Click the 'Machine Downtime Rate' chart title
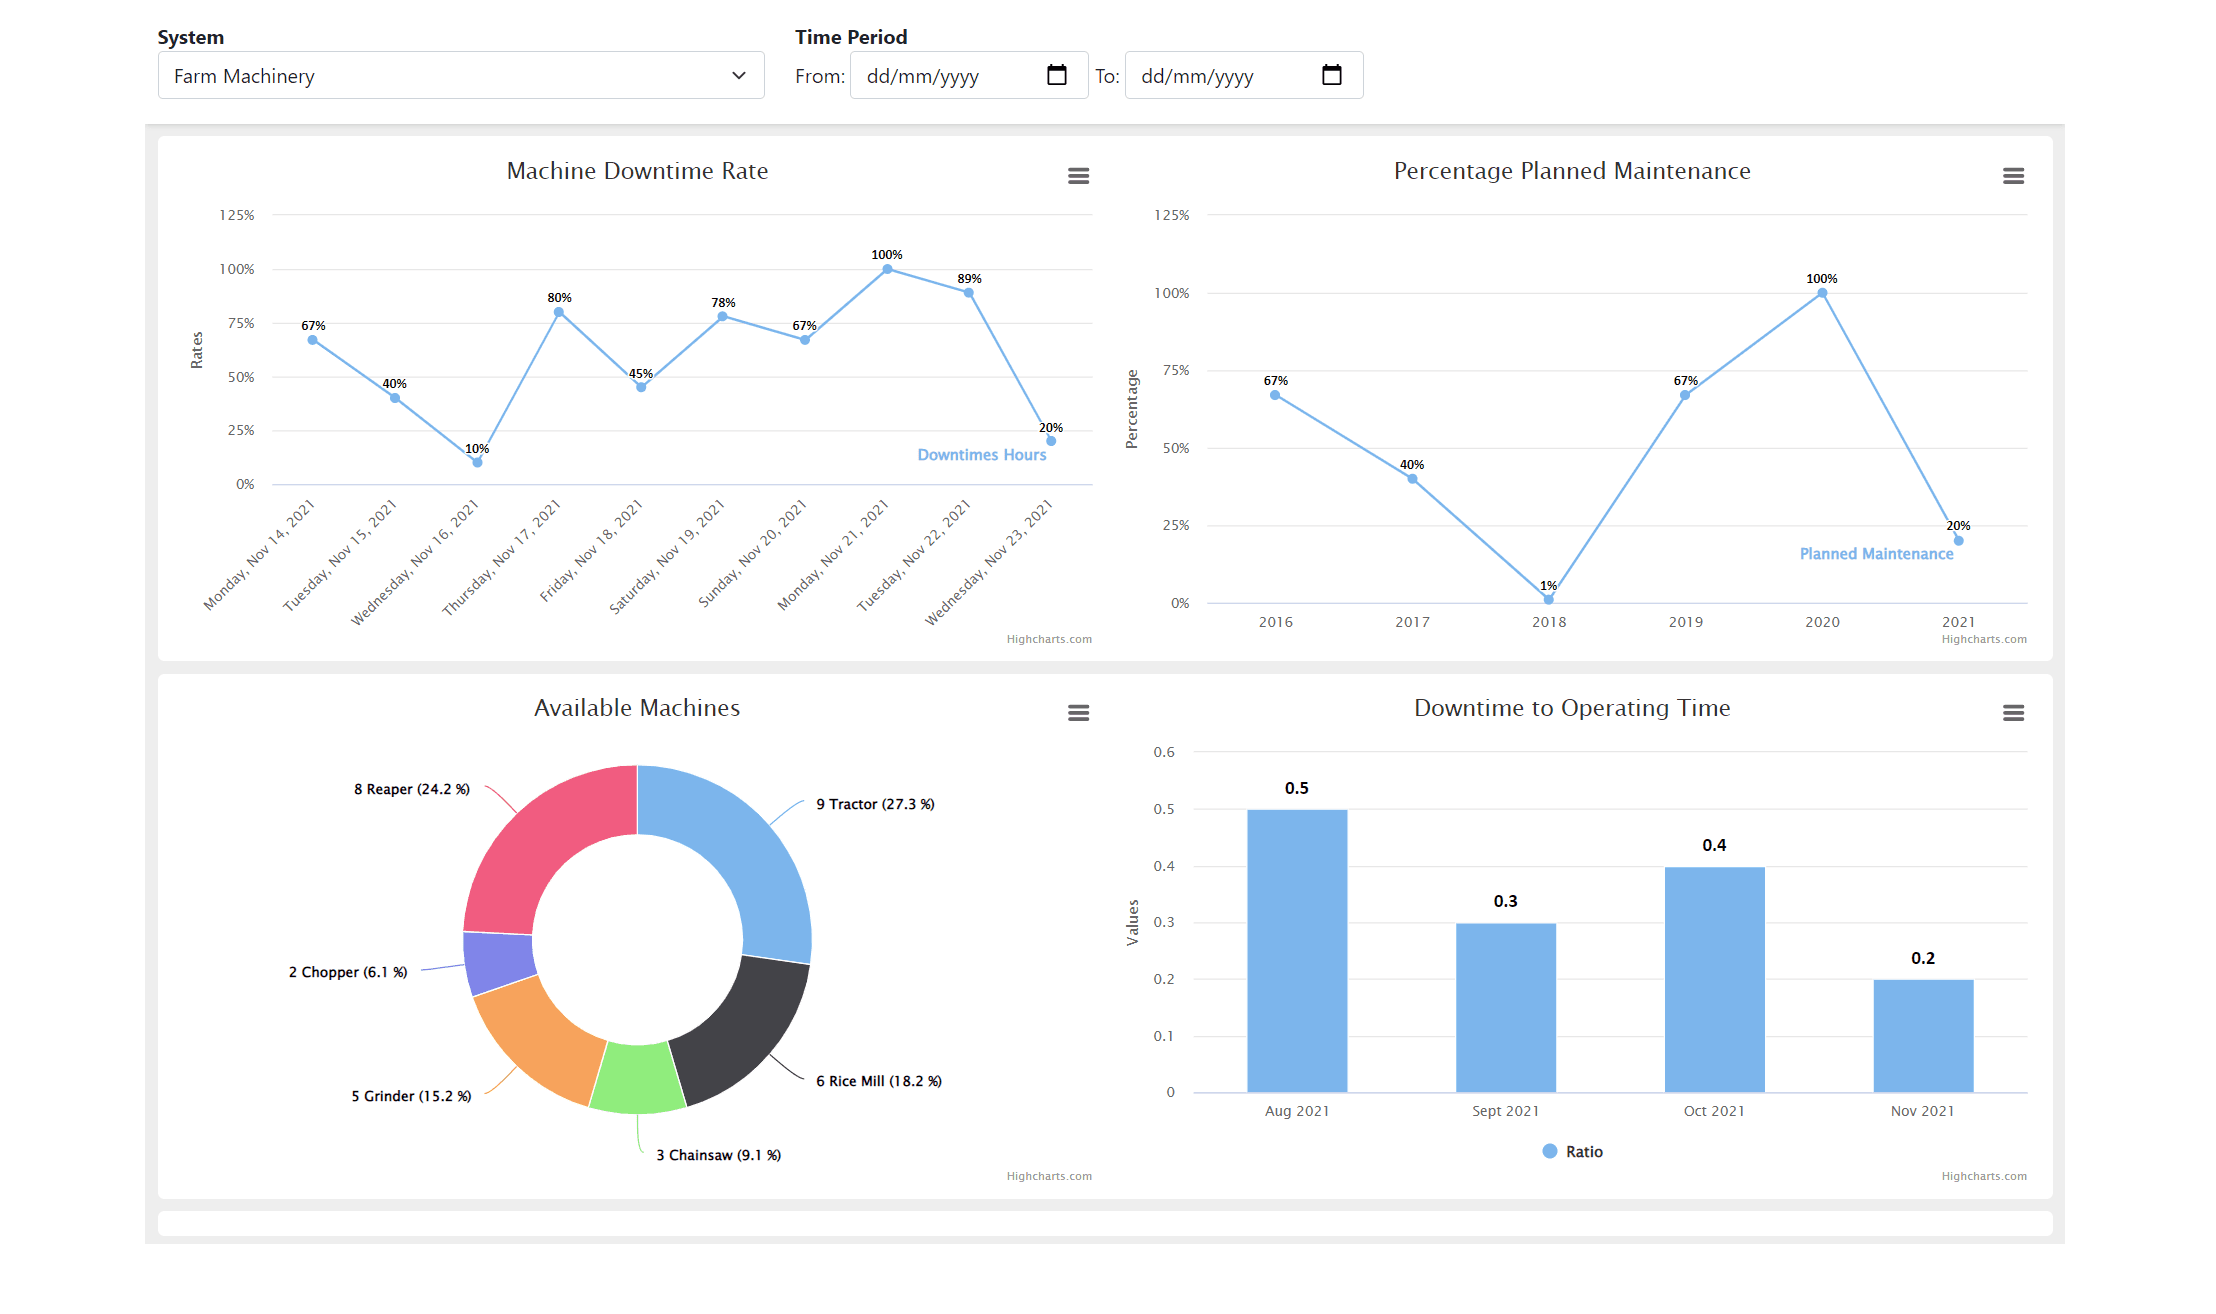2216x1314 pixels. [x=637, y=171]
